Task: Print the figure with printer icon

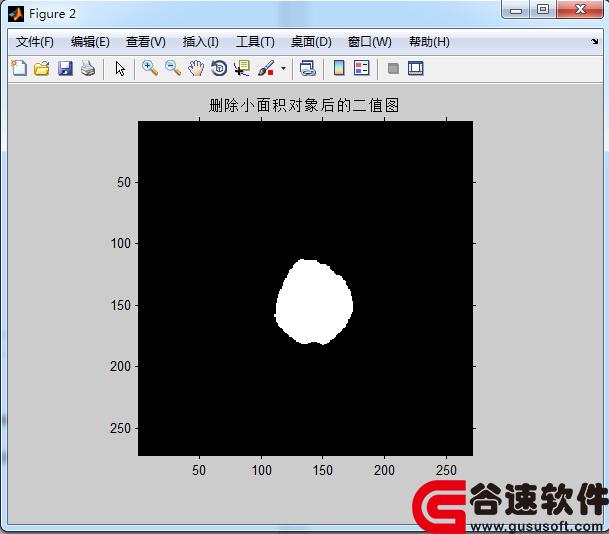Action: coord(88,68)
